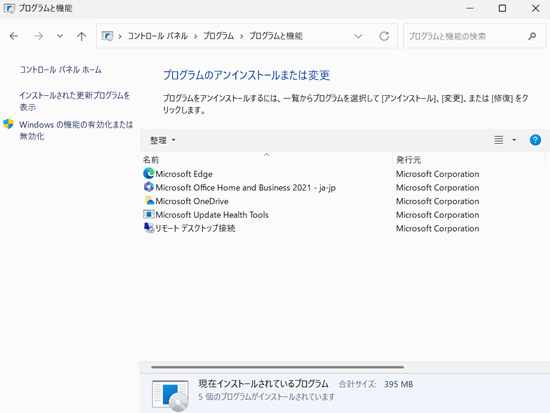Click the forward navigation arrow
Viewport: 550px width, 413px height.
point(38,36)
